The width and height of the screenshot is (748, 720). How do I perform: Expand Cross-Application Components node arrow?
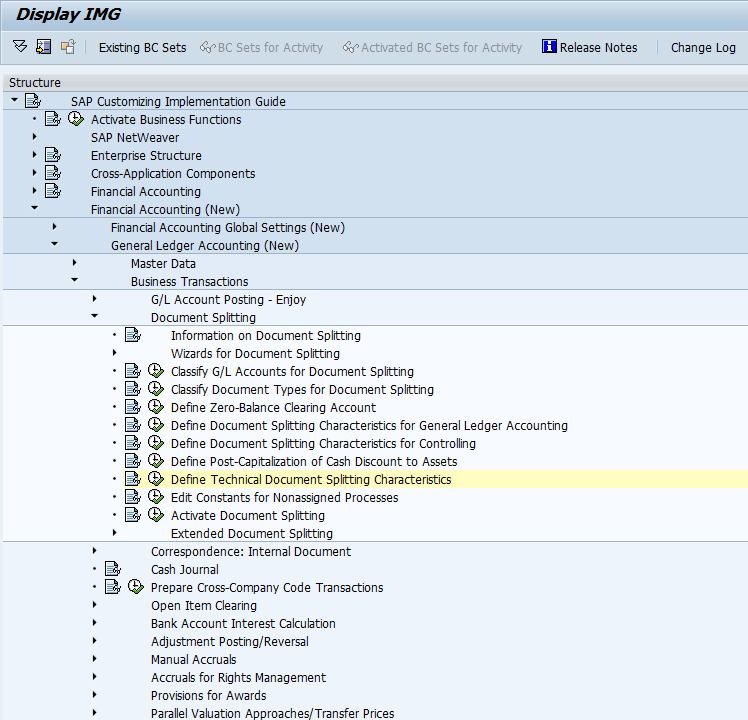[34, 173]
